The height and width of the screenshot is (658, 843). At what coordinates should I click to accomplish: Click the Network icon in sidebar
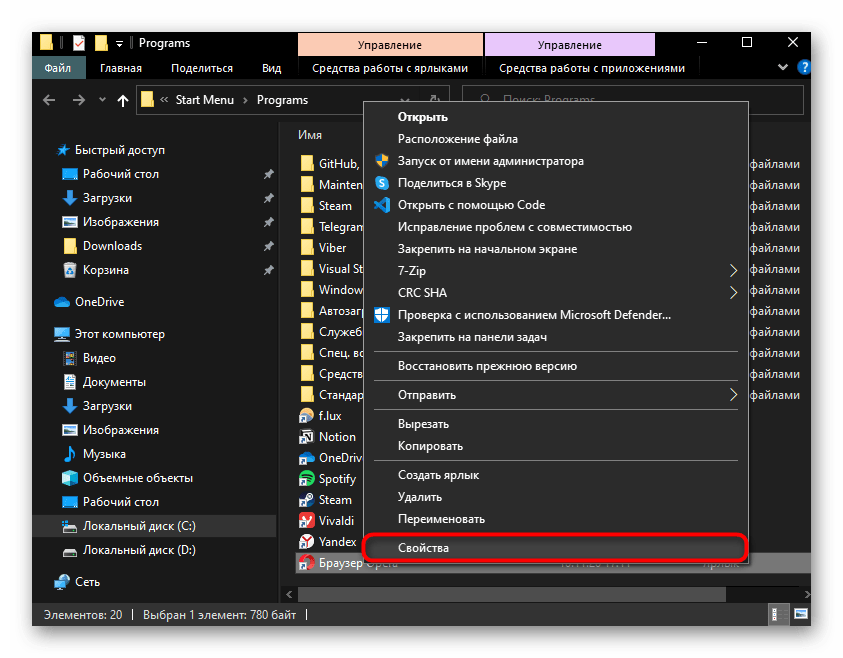[x=62, y=582]
